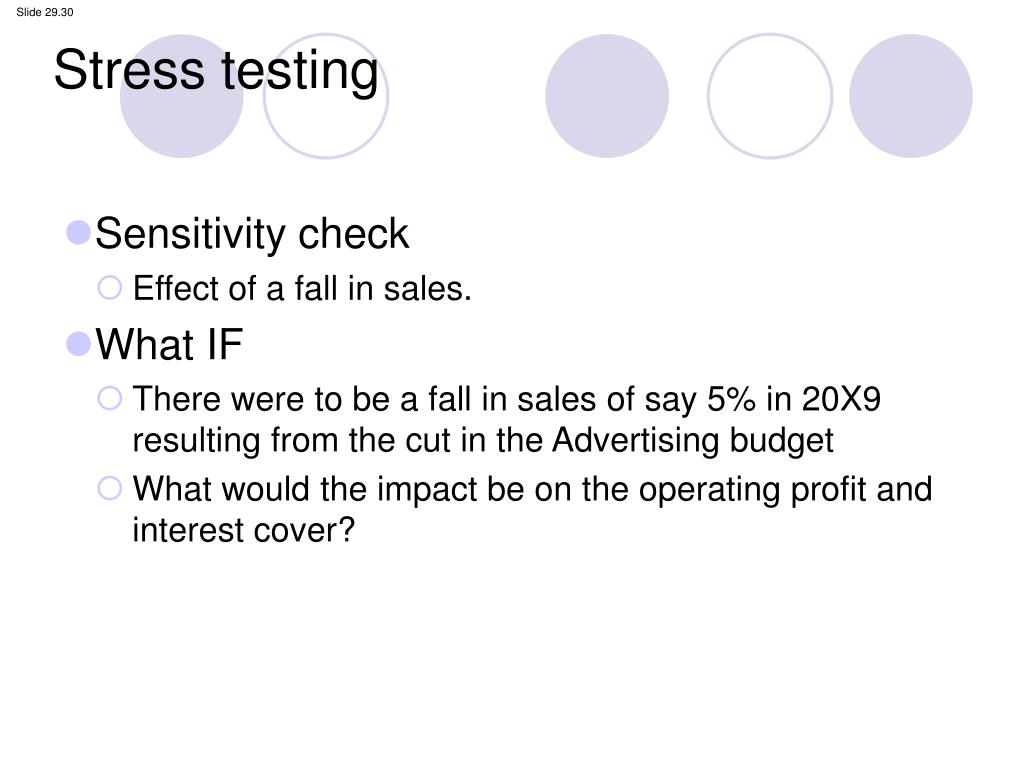Click the words 'interest cover?'
Image resolution: width=1024 pixels, height=768 pixels.
[244, 530]
